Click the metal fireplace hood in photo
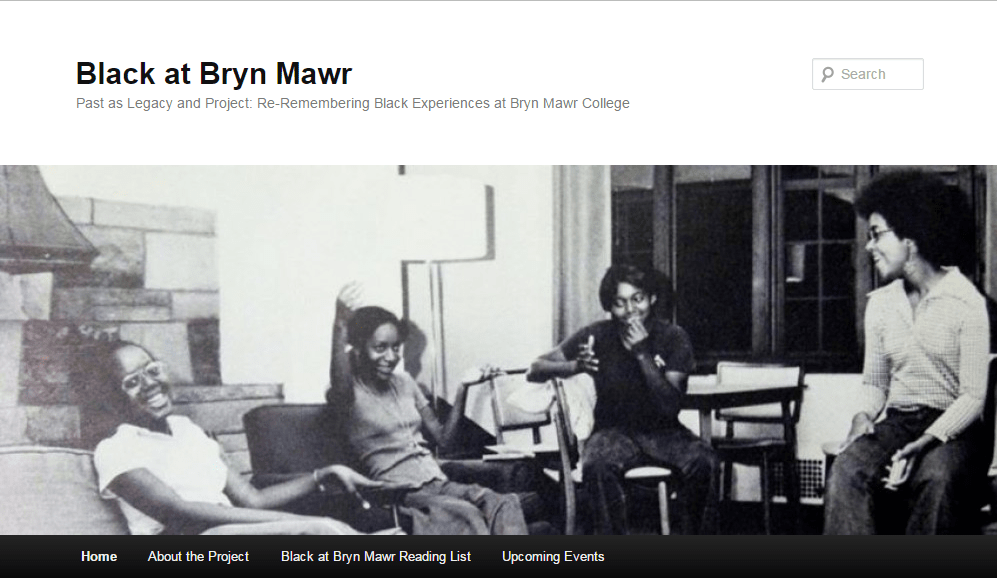Screen dimensions: 997x578 (41, 219)
